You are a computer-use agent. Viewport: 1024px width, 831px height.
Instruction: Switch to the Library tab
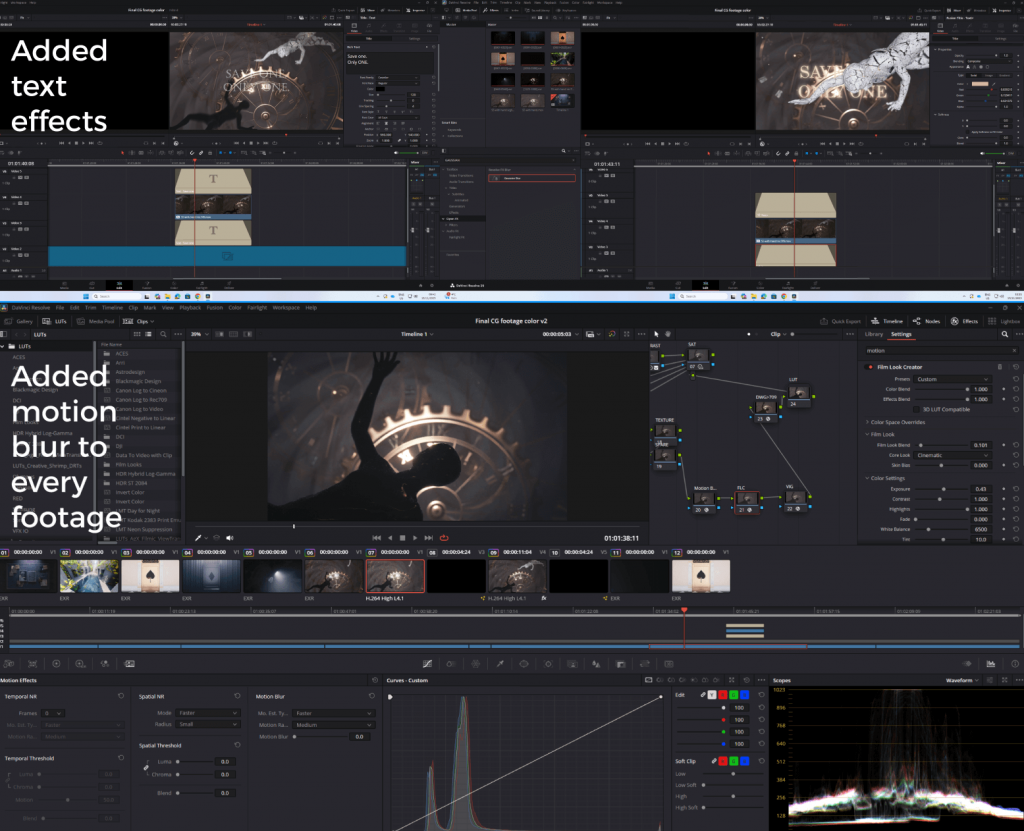(x=873, y=334)
